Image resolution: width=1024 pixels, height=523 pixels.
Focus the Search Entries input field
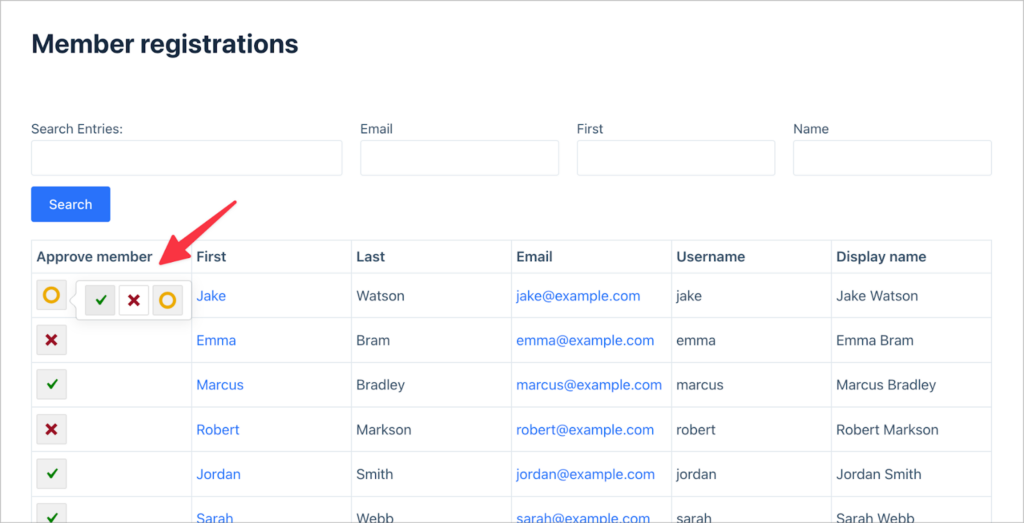[186, 158]
